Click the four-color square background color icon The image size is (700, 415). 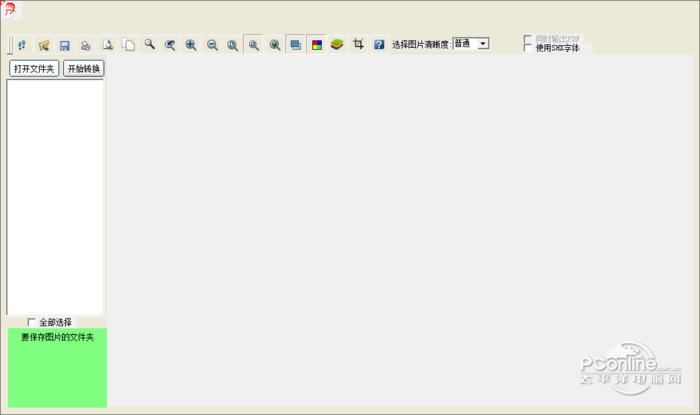[317, 45]
